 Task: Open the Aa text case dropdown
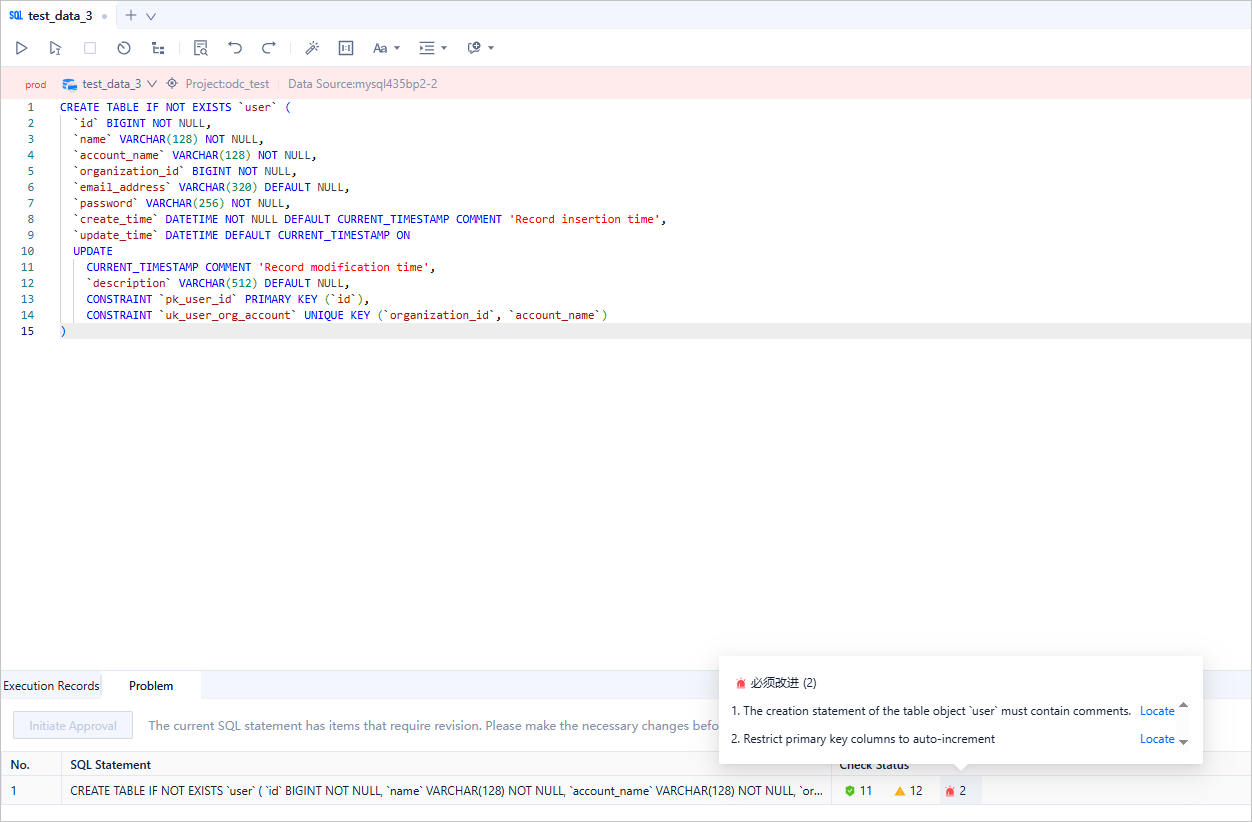click(386, 48)
